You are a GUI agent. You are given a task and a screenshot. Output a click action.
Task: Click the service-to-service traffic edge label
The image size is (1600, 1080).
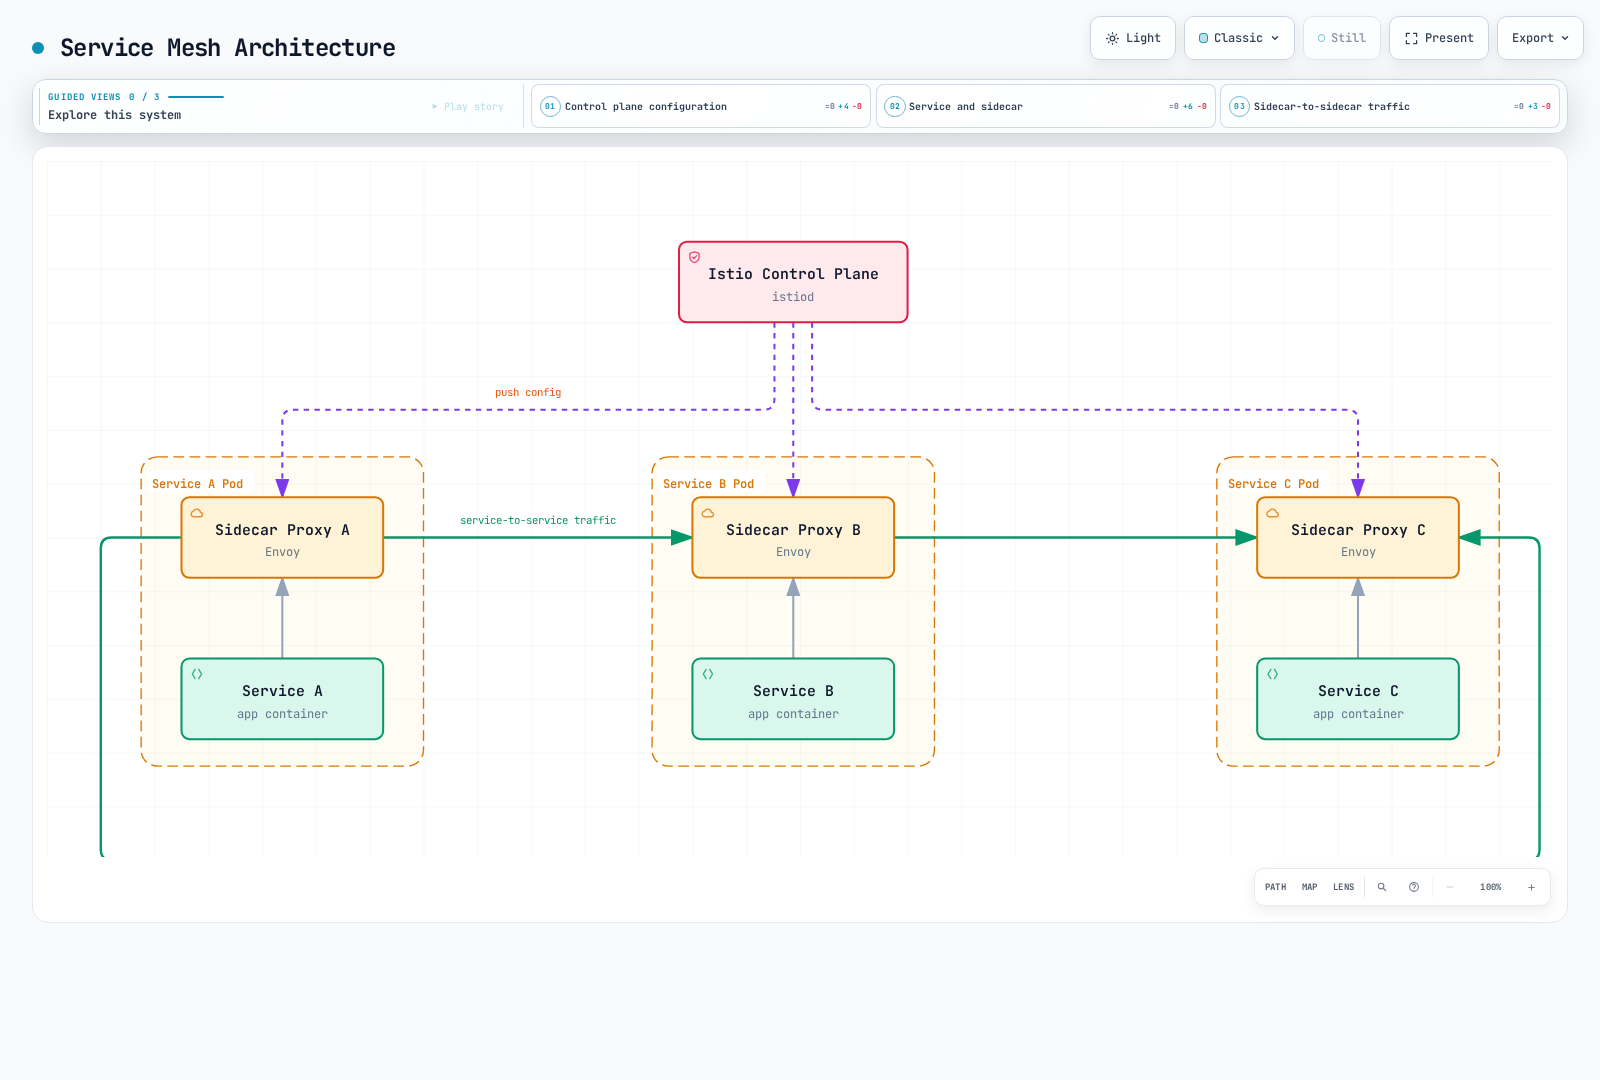(538, 521)
